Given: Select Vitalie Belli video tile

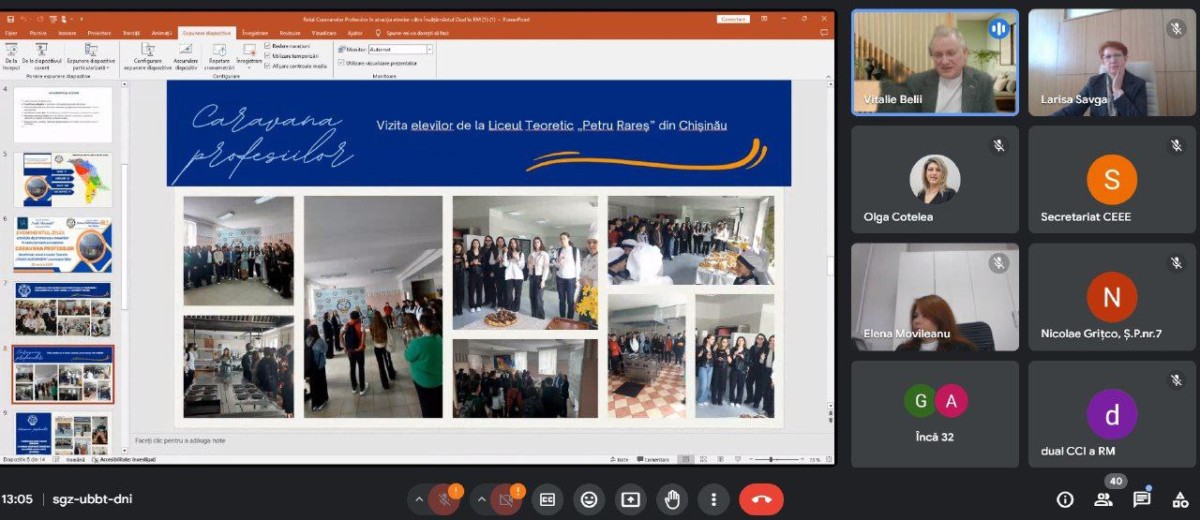Looking at the screenshot, I should 935,63.
